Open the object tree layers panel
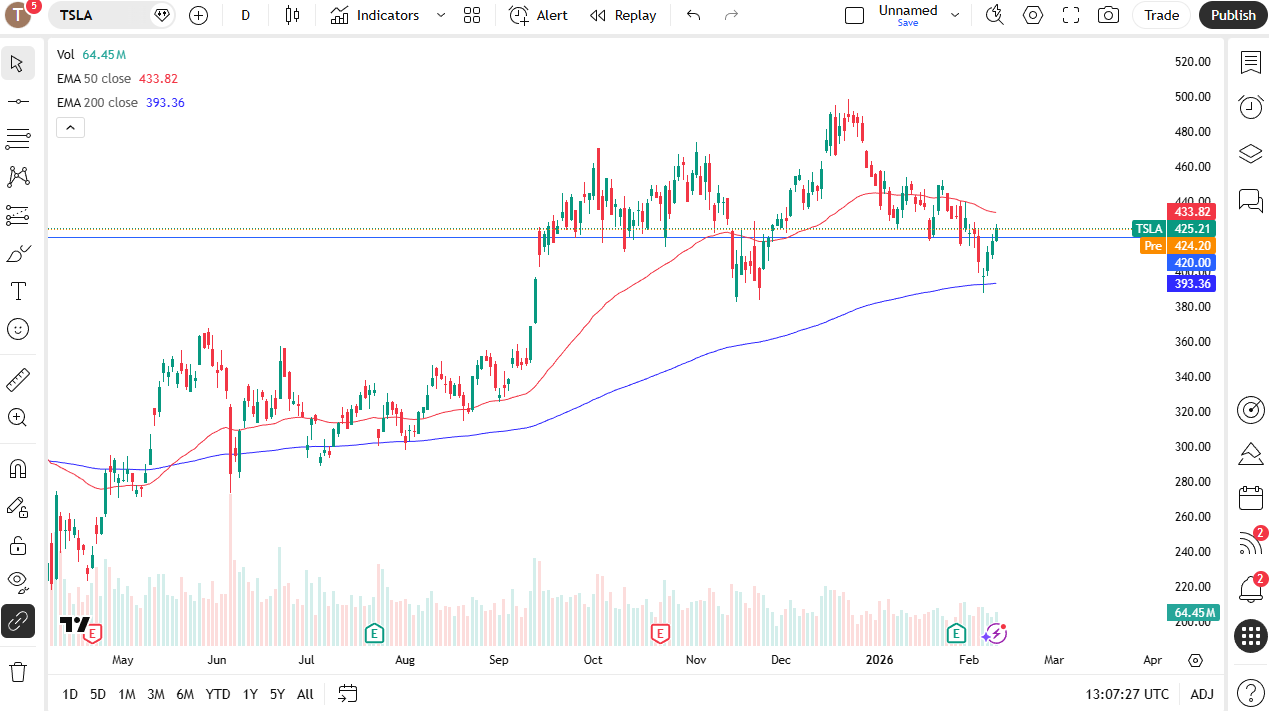 (1250, 153)
